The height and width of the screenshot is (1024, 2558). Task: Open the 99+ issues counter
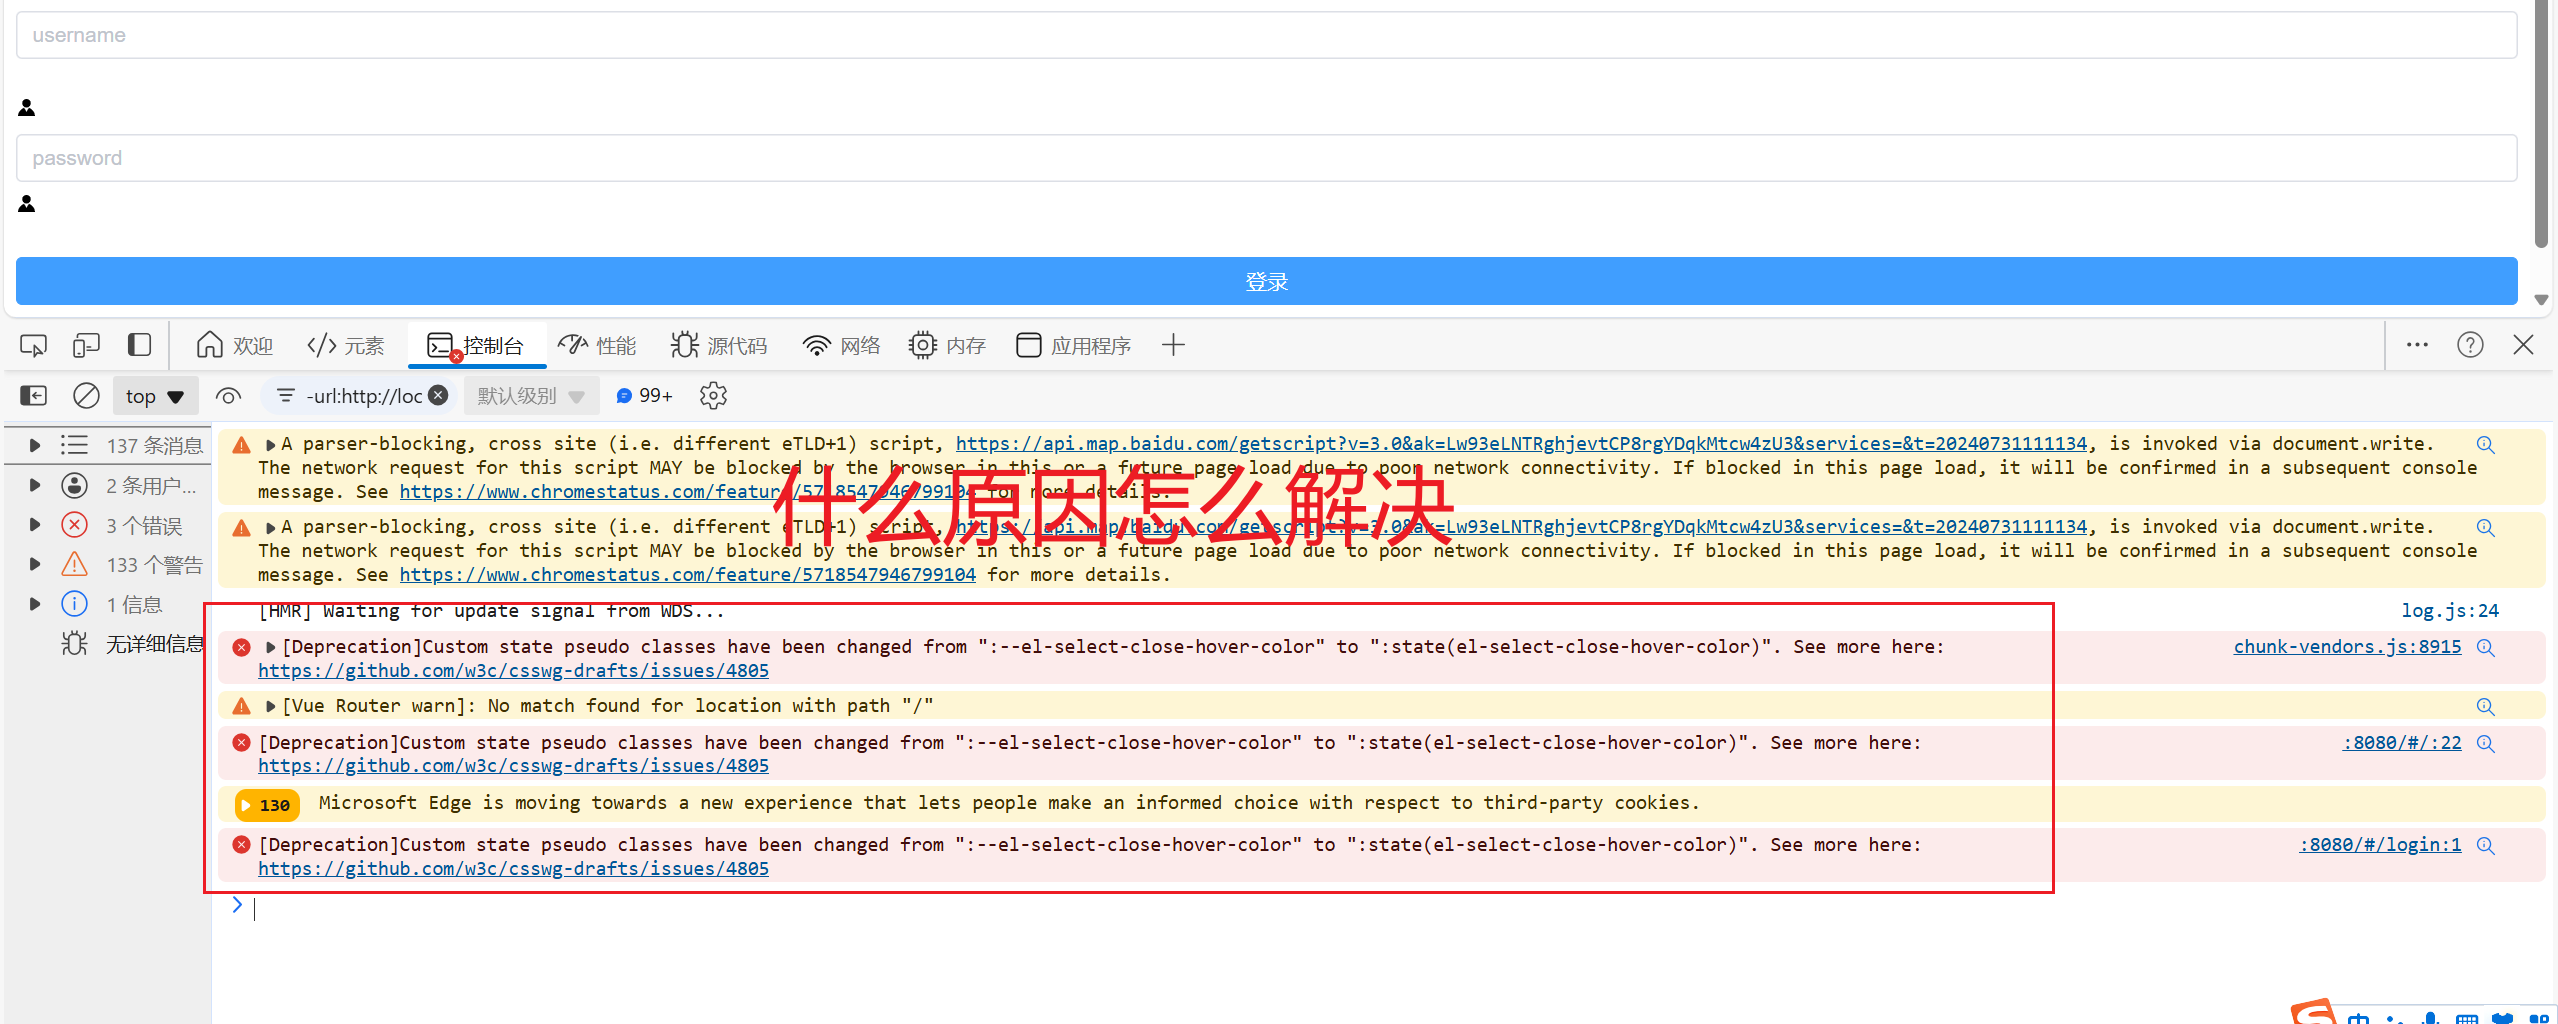tap(644, 396)
